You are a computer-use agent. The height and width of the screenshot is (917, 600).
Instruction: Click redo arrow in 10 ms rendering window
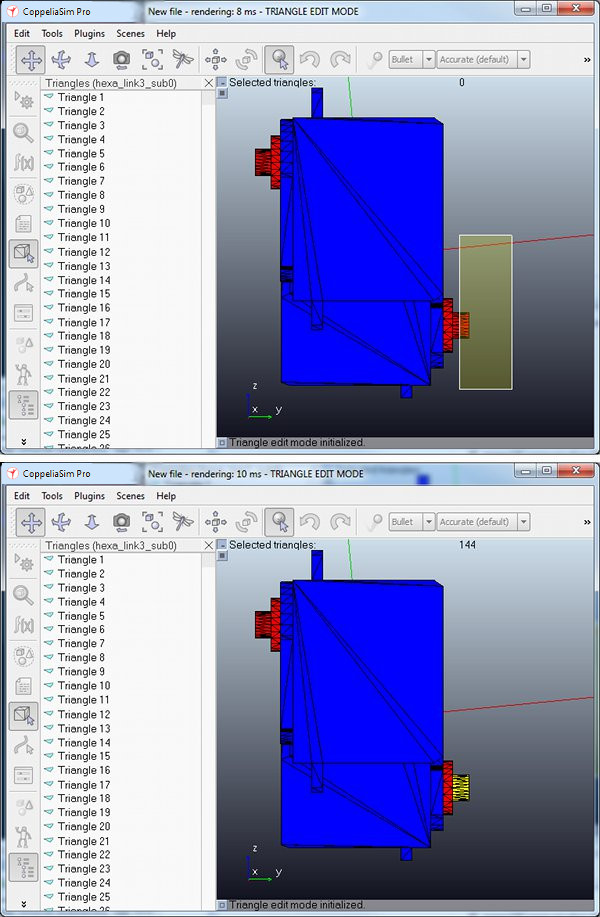pos(340,522)
